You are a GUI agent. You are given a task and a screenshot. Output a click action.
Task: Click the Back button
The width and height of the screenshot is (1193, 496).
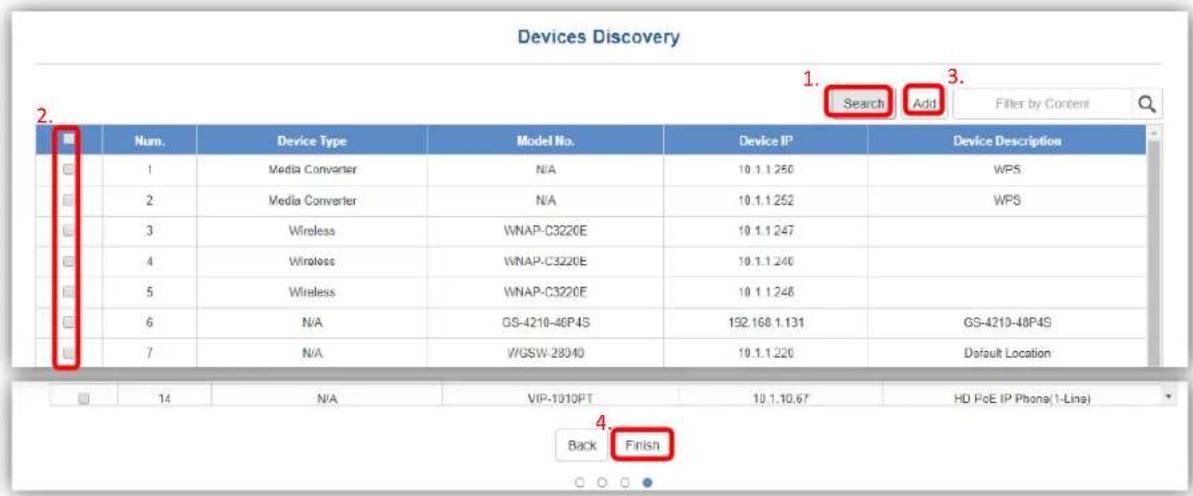point(583,446)
